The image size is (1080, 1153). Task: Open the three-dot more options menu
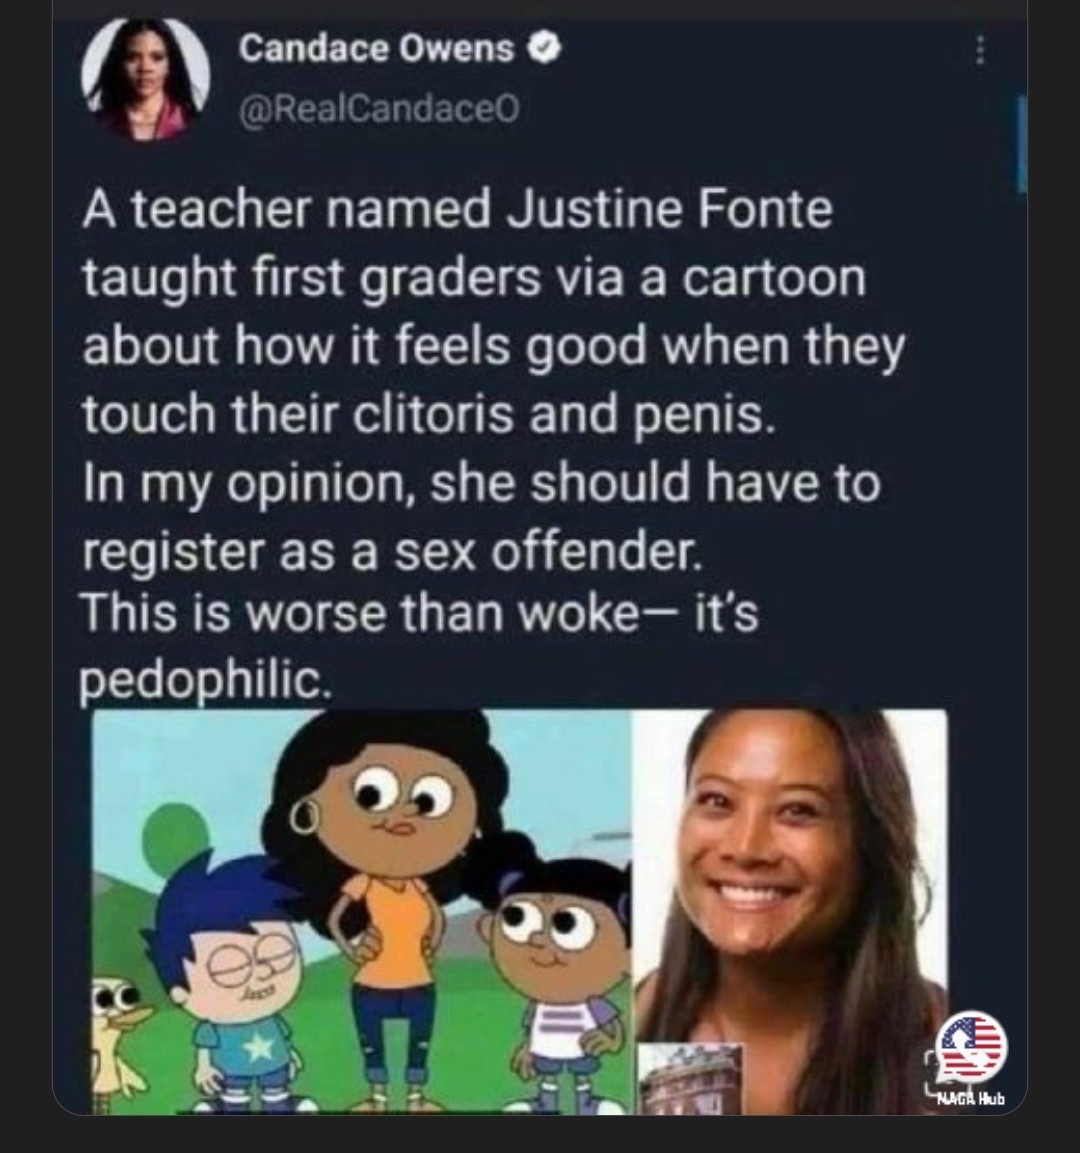979,51
